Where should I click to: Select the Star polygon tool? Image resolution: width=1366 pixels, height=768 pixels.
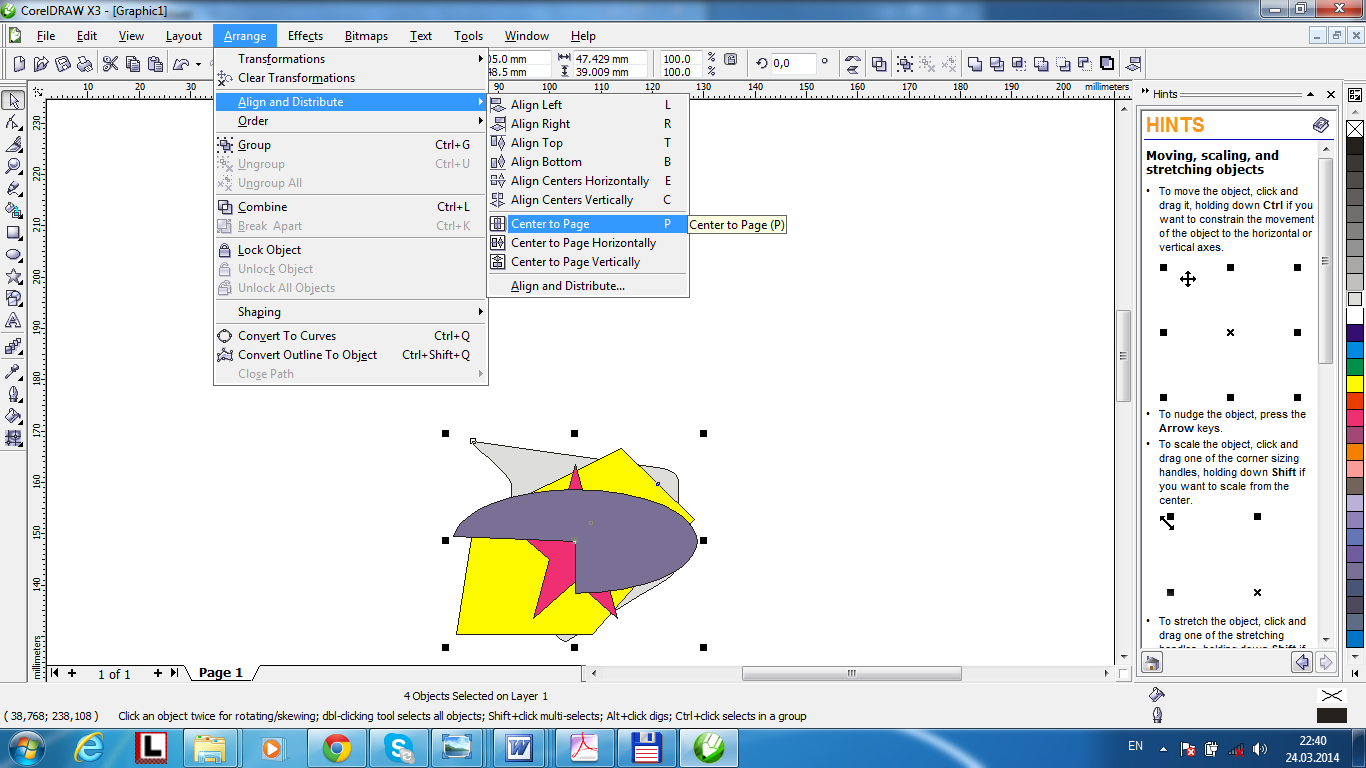[x=13, y=276]
